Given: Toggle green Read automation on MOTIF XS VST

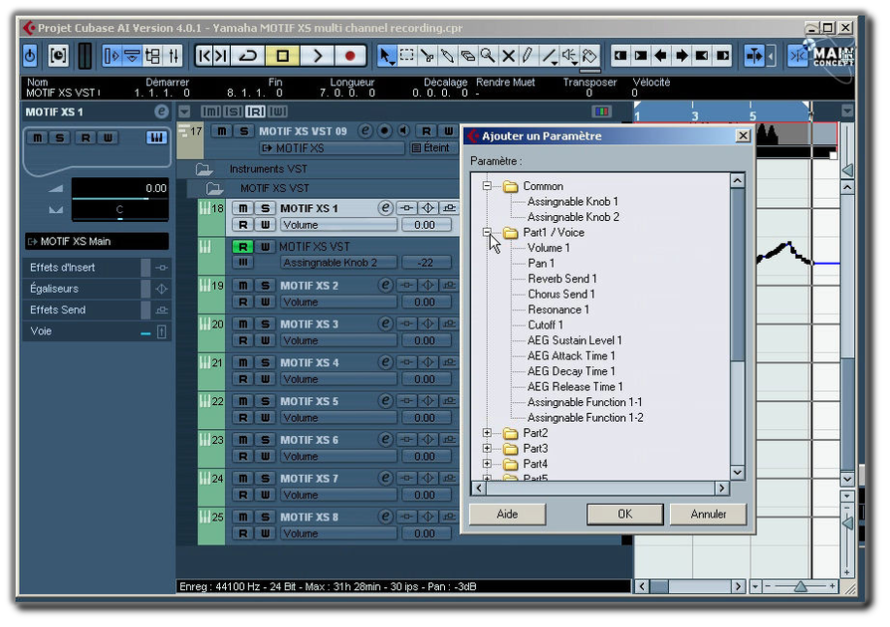Looking at the screenshot, I should [243, 247].
